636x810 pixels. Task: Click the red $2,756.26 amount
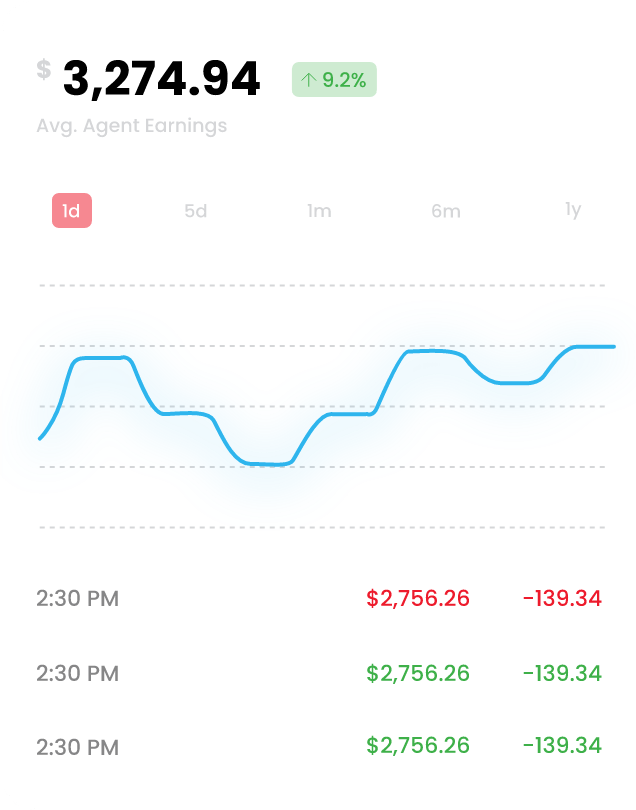418,599
